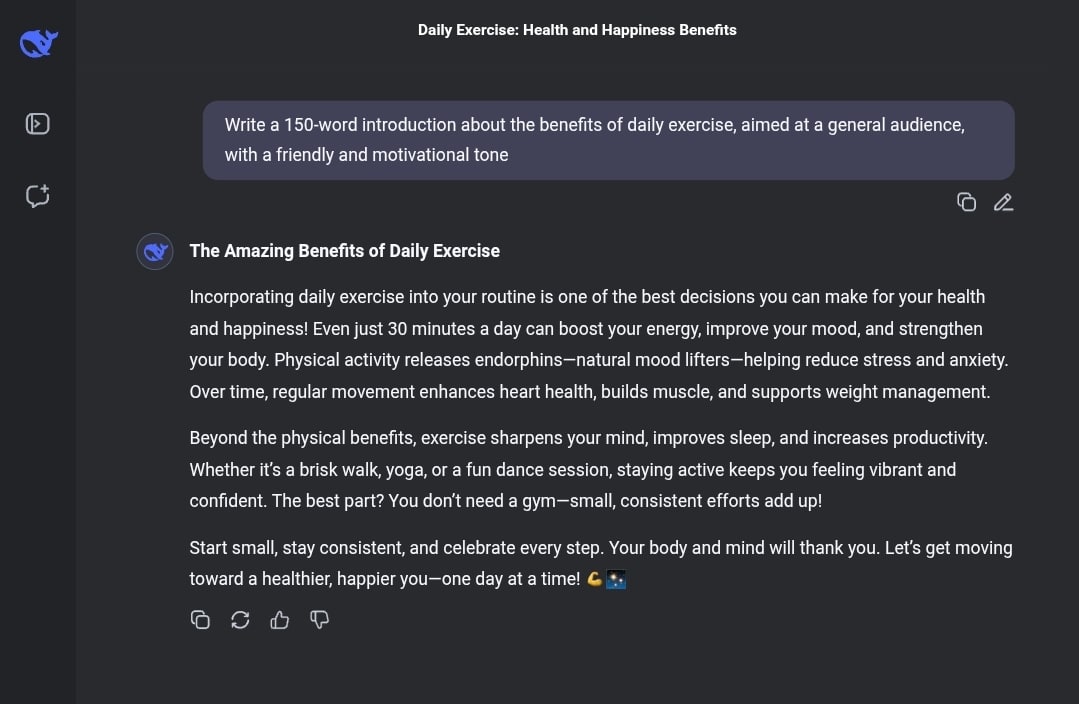Dislike the response with thumbs down
Screen dimensions: 1079x704
[319, 620]
